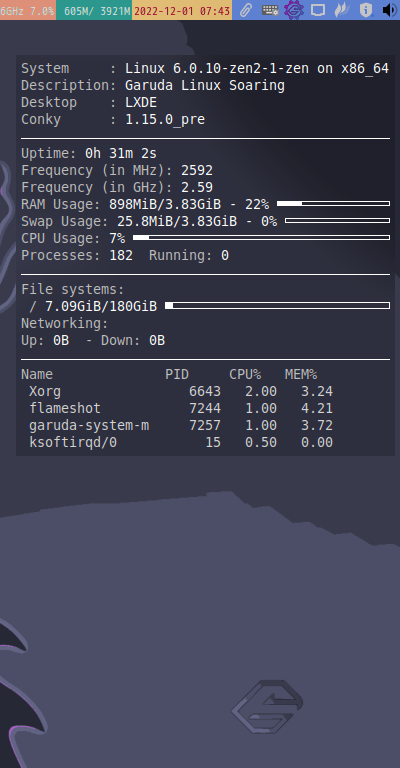Click the Xorg process row name
Viewport: 400px width, 768px height.
pyautogui.click(x=45, y=391)
